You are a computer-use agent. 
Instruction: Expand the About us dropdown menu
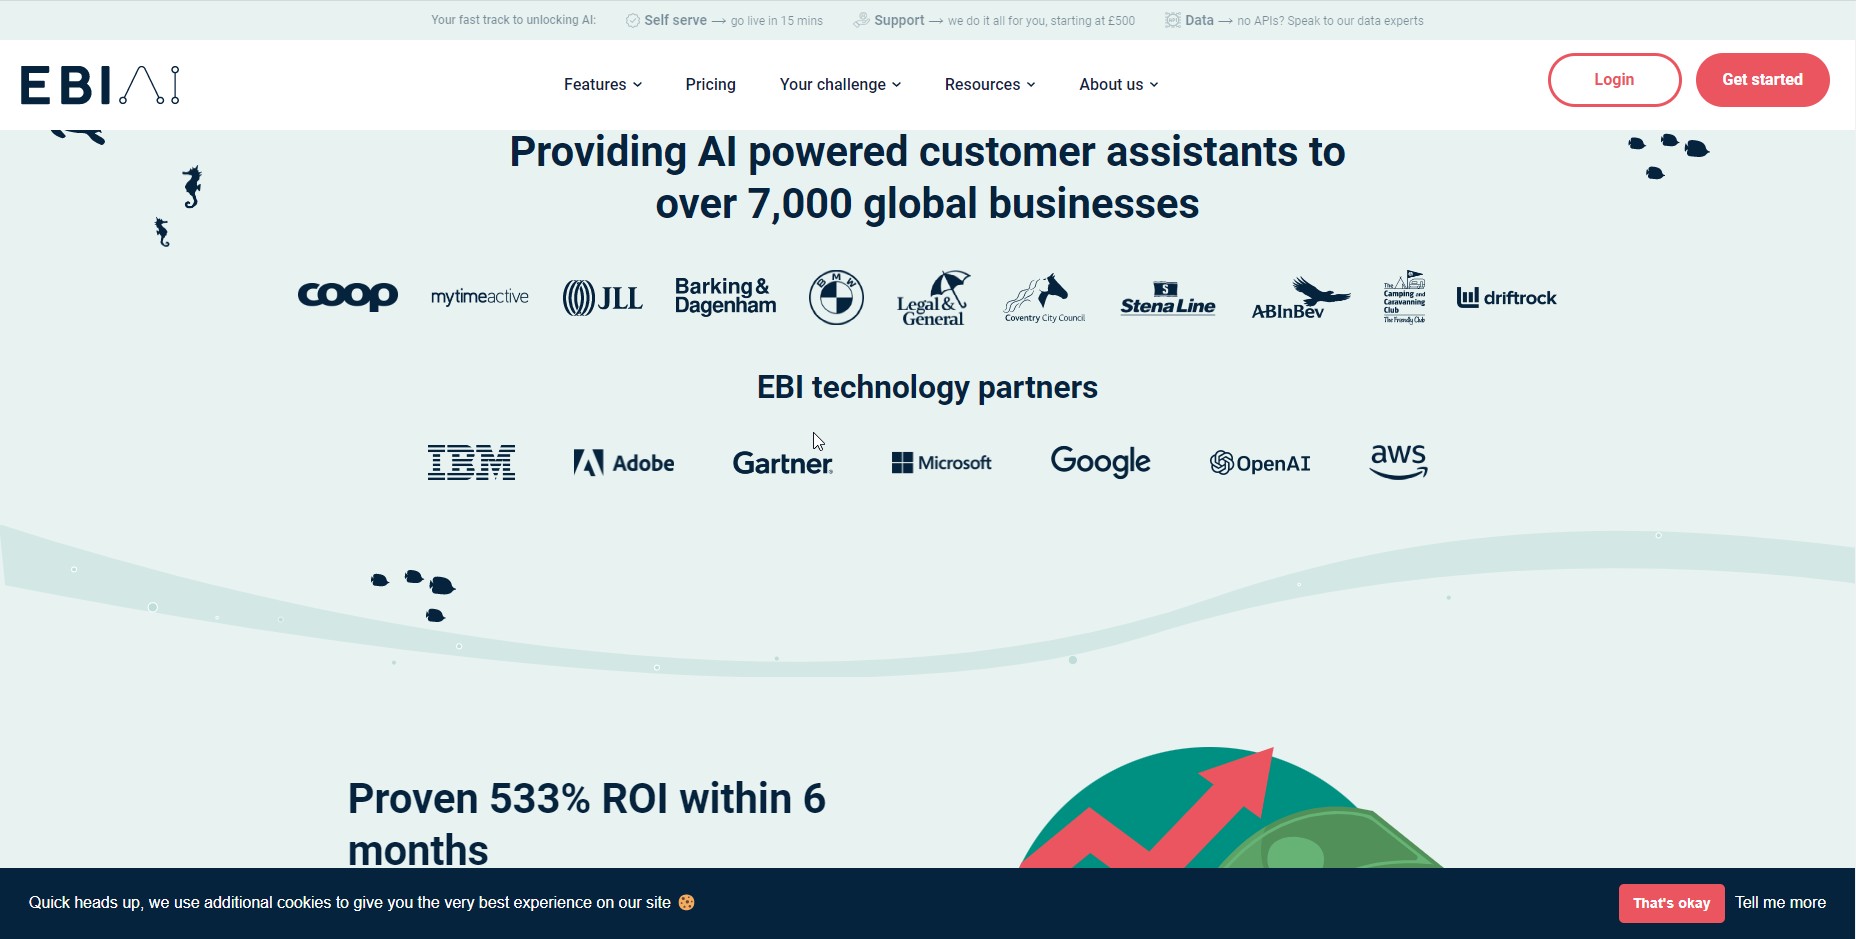point(1119,85)
